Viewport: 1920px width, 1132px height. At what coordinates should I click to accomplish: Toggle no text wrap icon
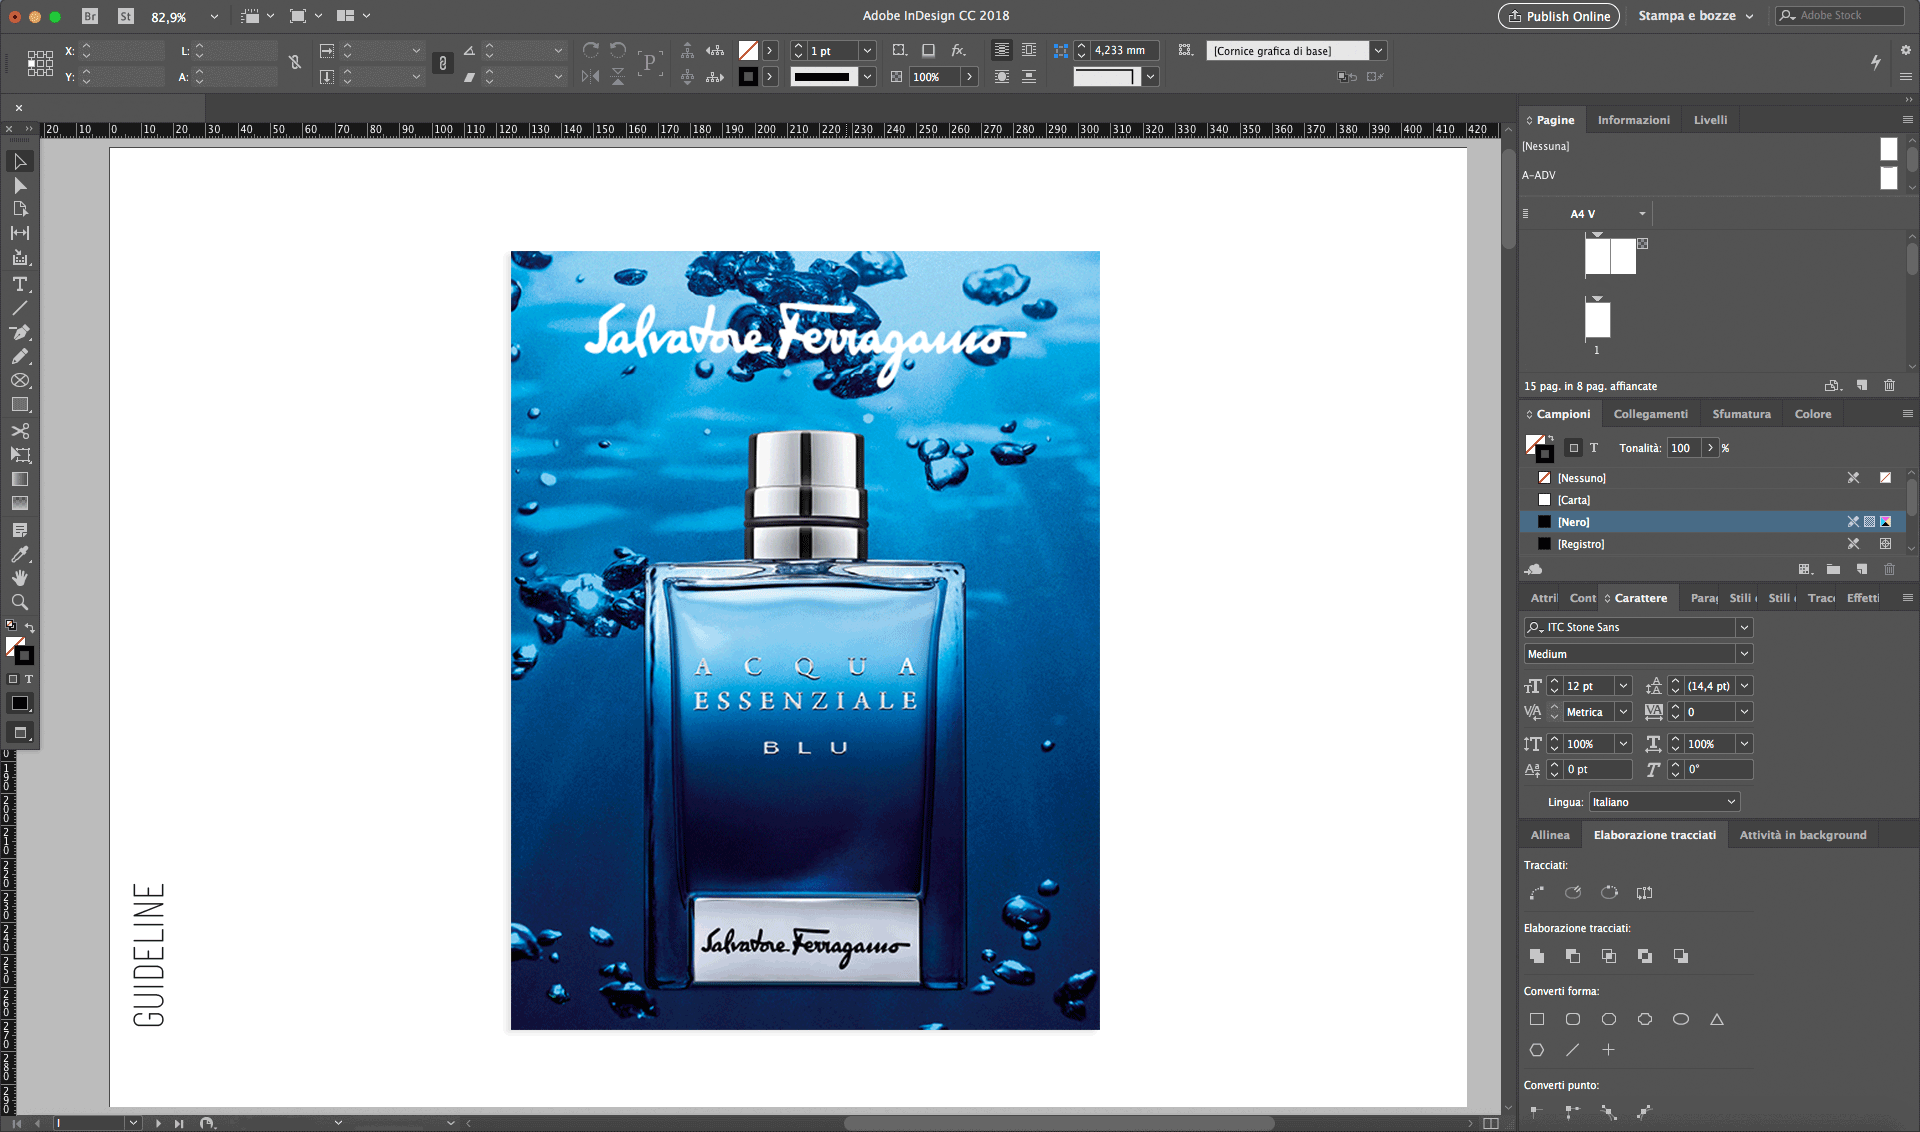[x=1001, y=50]
